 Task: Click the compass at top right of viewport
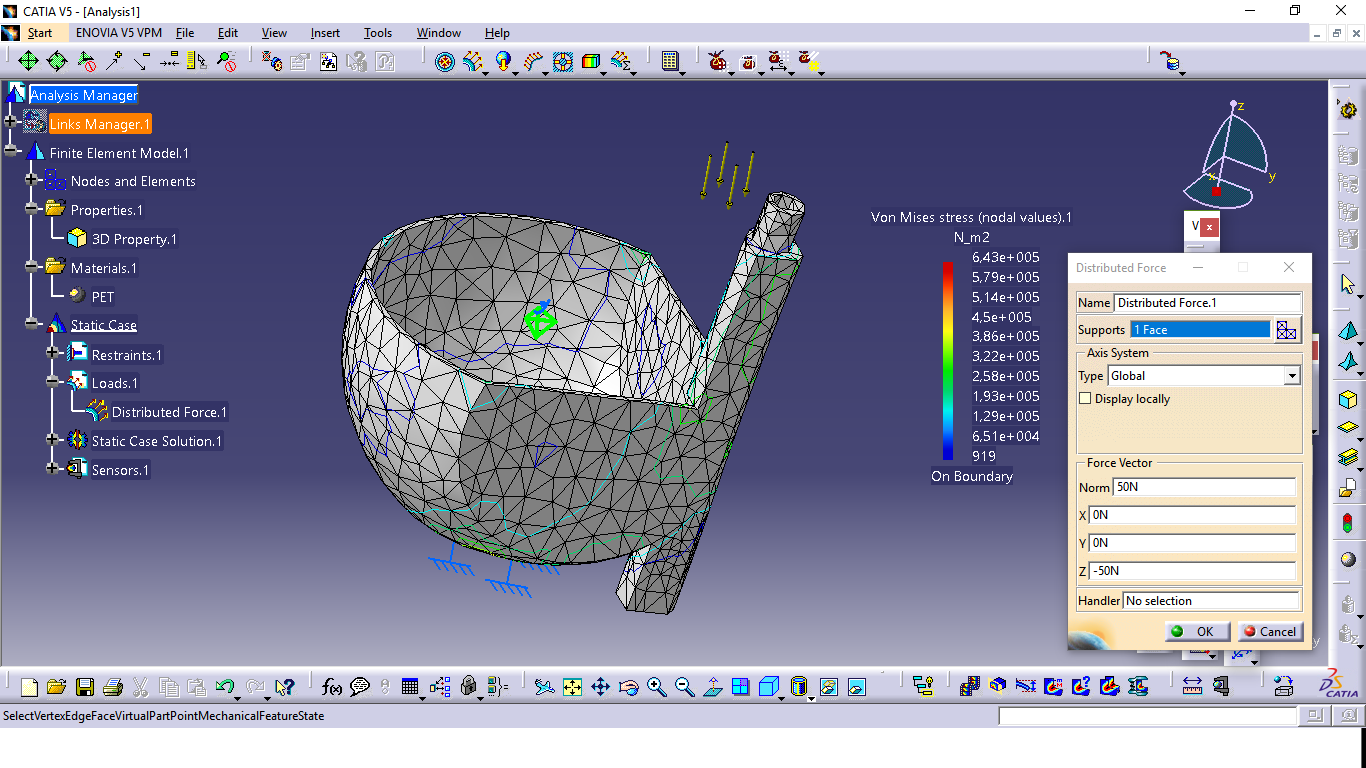coord(1227,155)
